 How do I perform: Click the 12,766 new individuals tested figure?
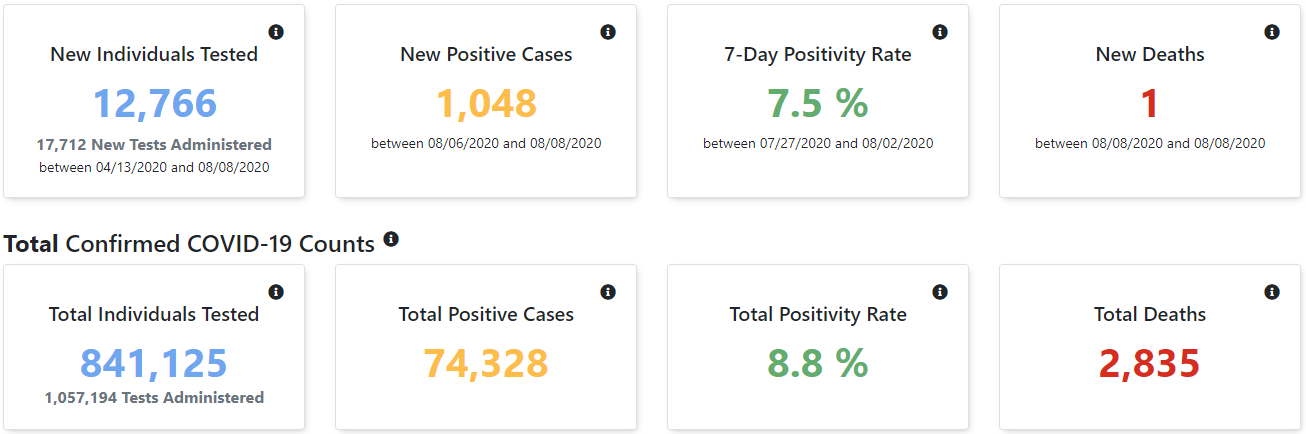coord(155,104)
